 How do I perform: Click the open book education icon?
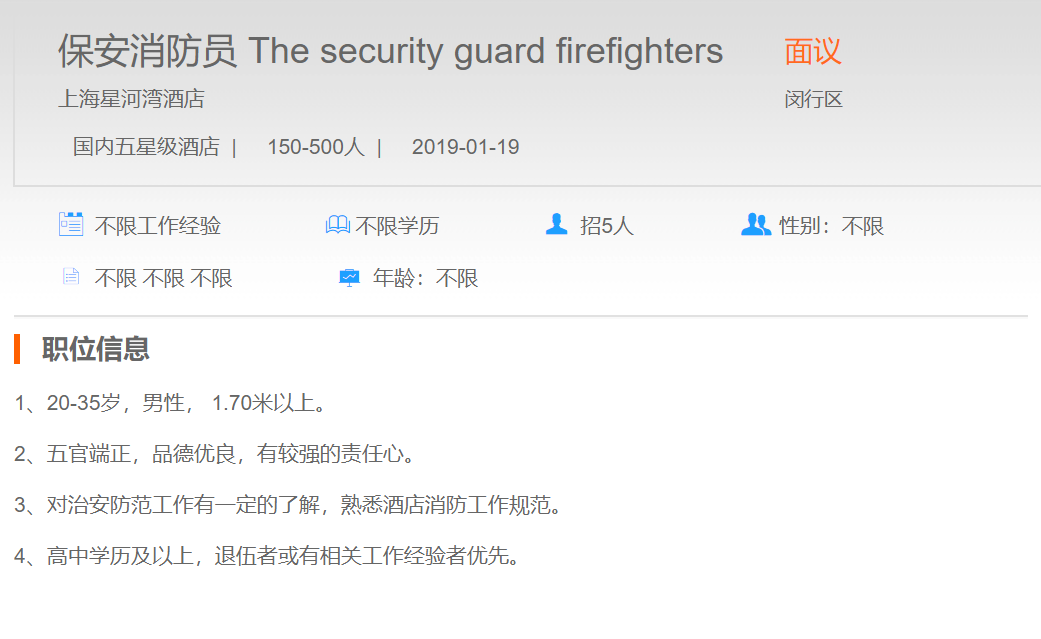(x=338, y=226)
